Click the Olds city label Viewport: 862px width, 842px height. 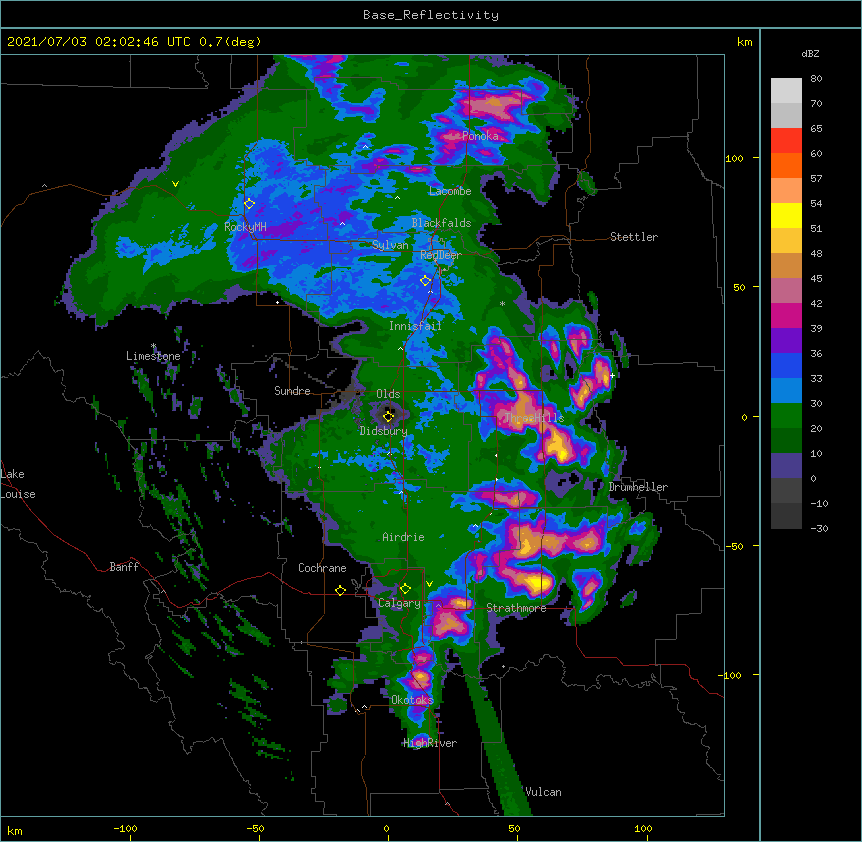388,394
